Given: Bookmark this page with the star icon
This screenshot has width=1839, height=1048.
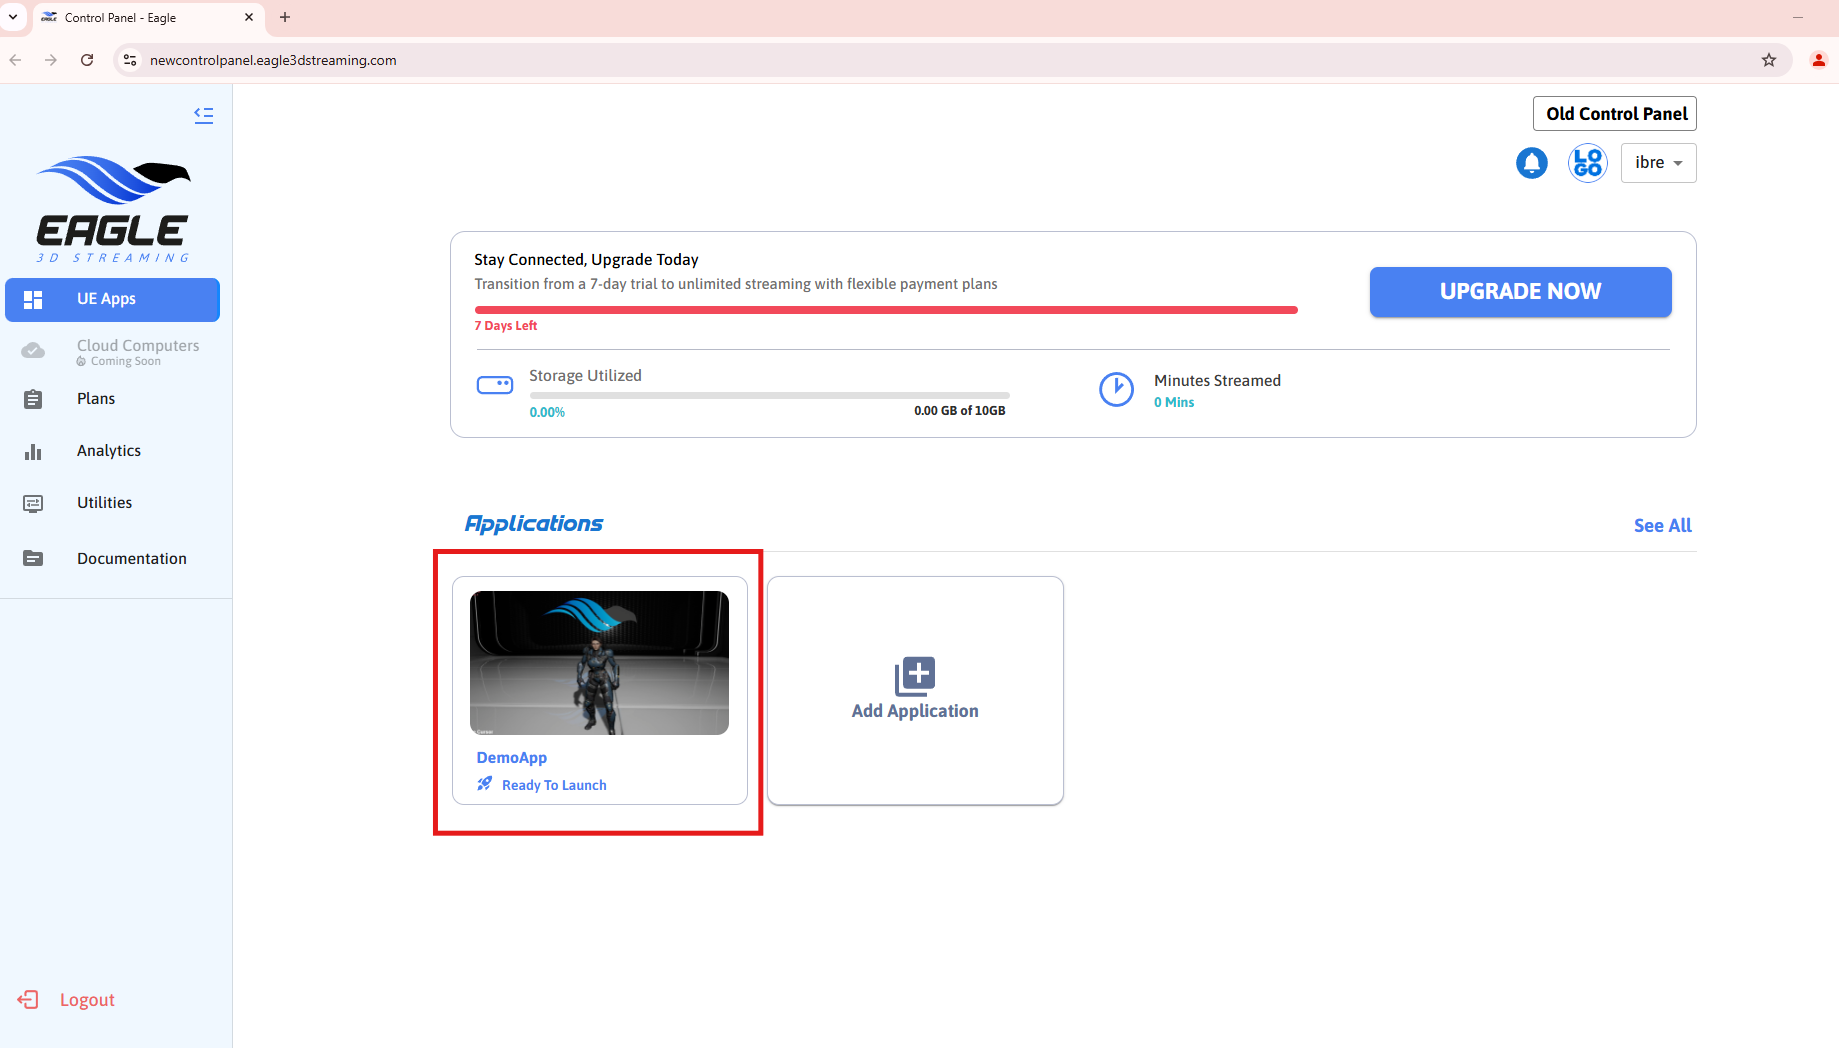Looking at the screenshot, I should click(x=1768, y=60).
